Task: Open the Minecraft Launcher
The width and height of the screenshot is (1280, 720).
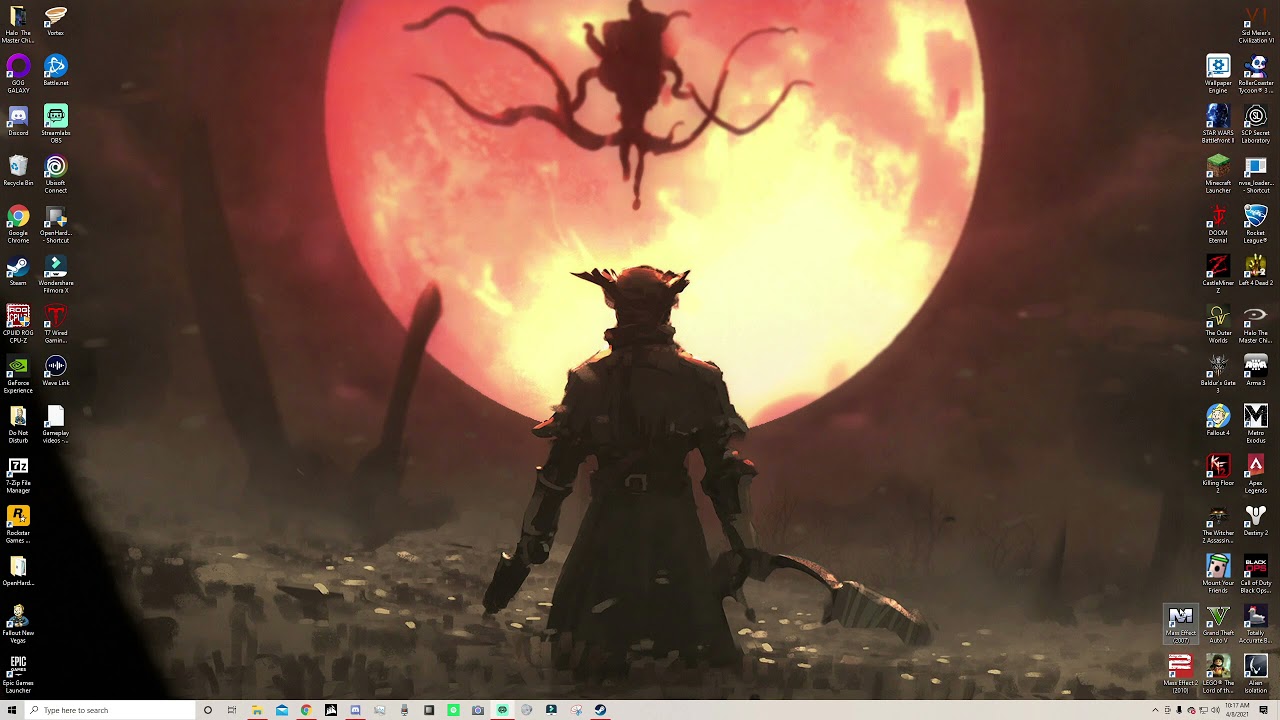Action: [1218, 175]
